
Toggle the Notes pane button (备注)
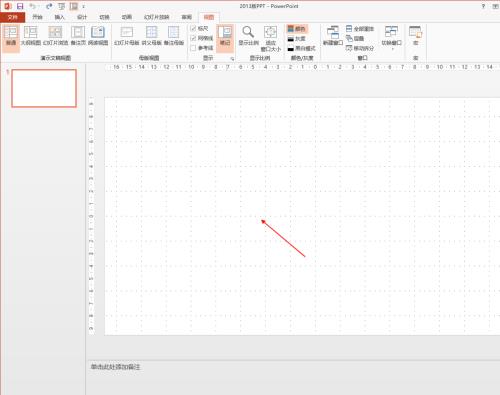(225, 36)
